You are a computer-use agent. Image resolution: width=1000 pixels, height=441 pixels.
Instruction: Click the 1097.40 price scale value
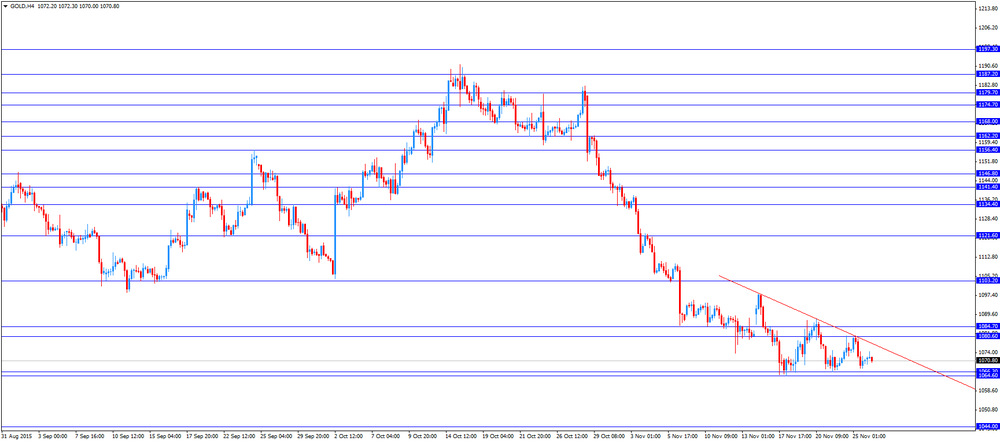(x=988, y=295)
